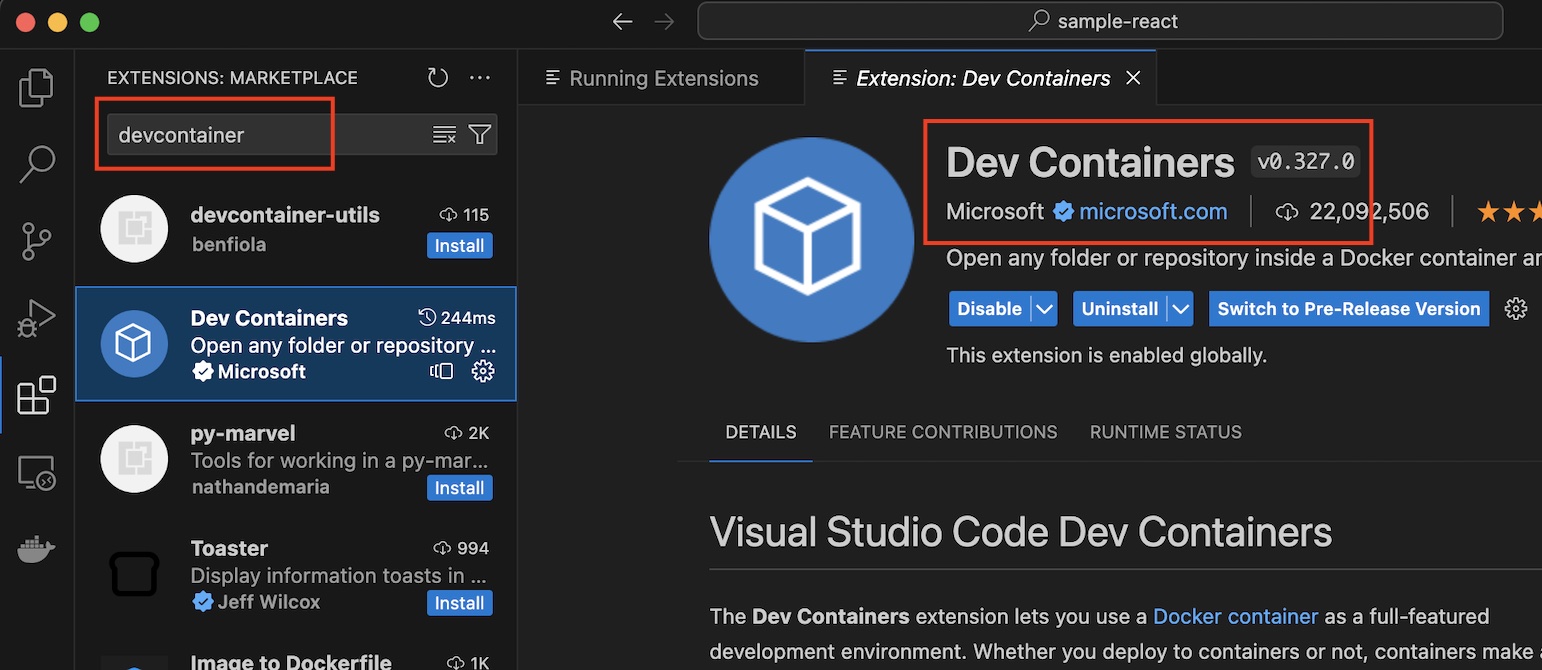
Task: Click the Toaster extension icon
Action: click(133, 575)
